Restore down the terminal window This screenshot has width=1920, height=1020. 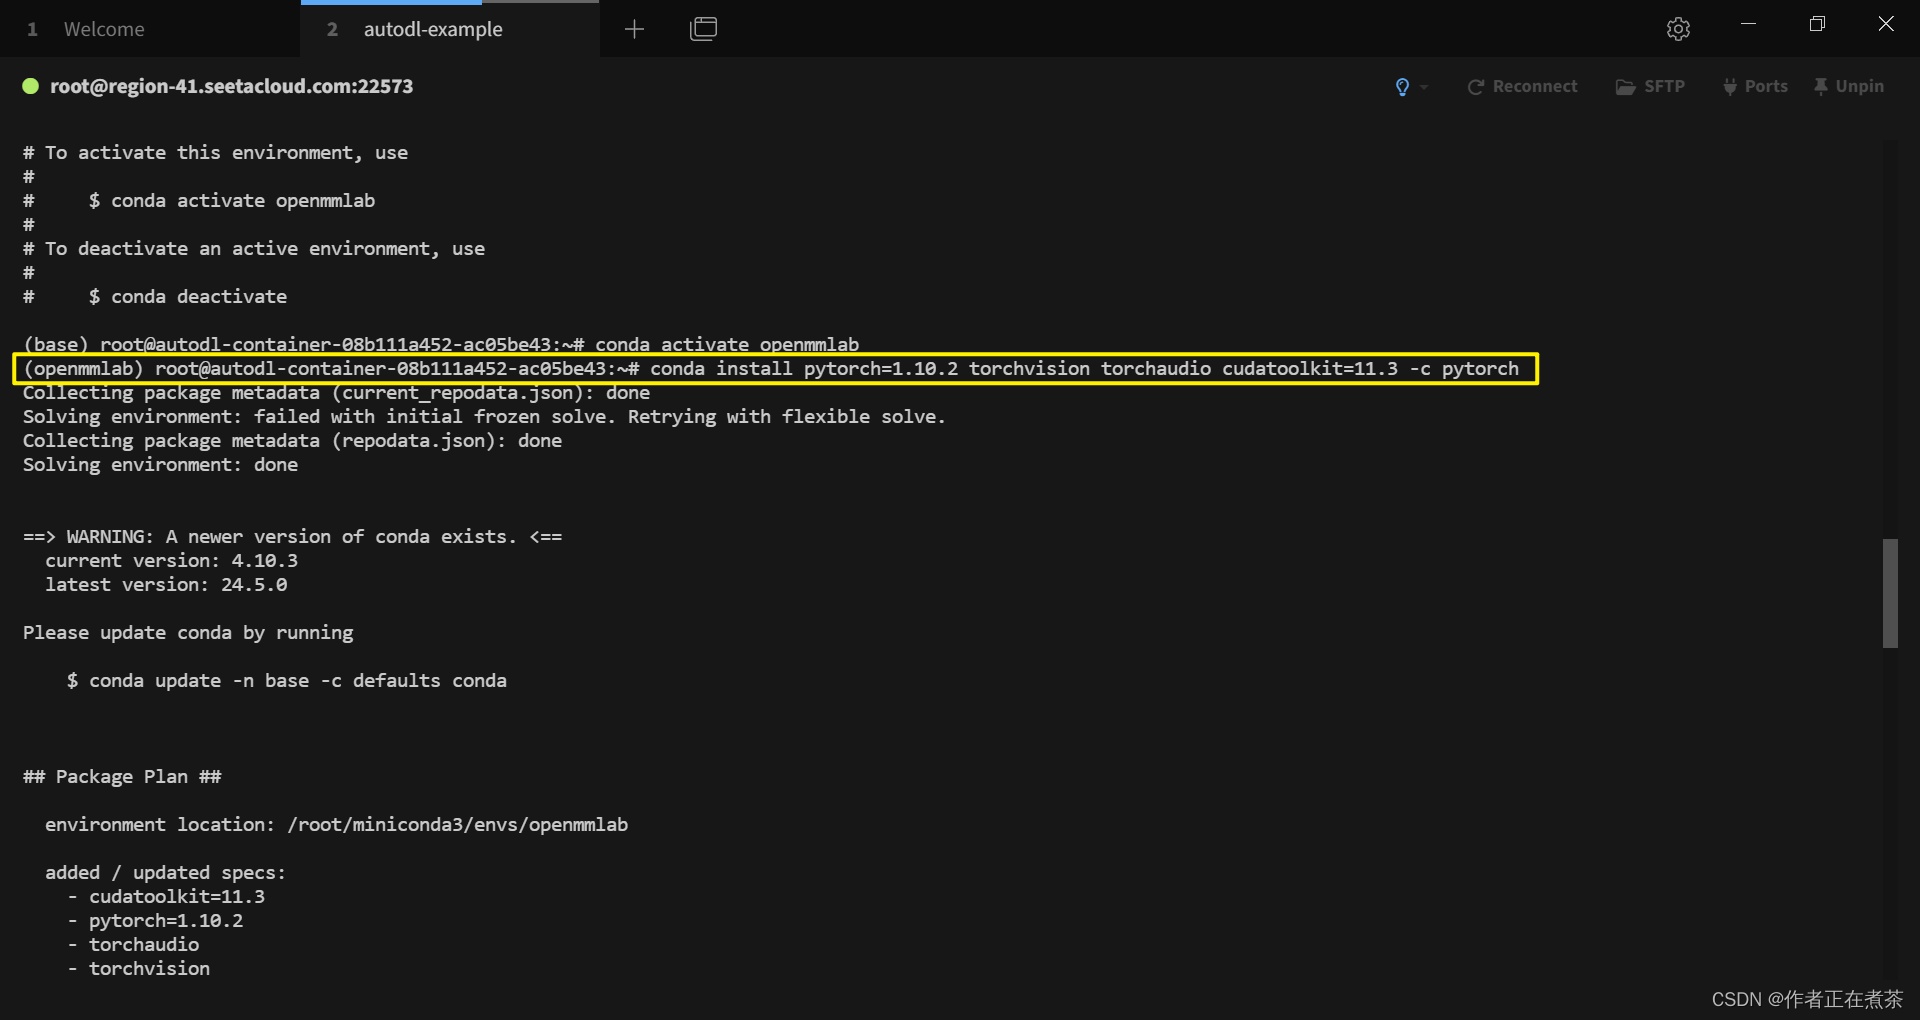1817,24
